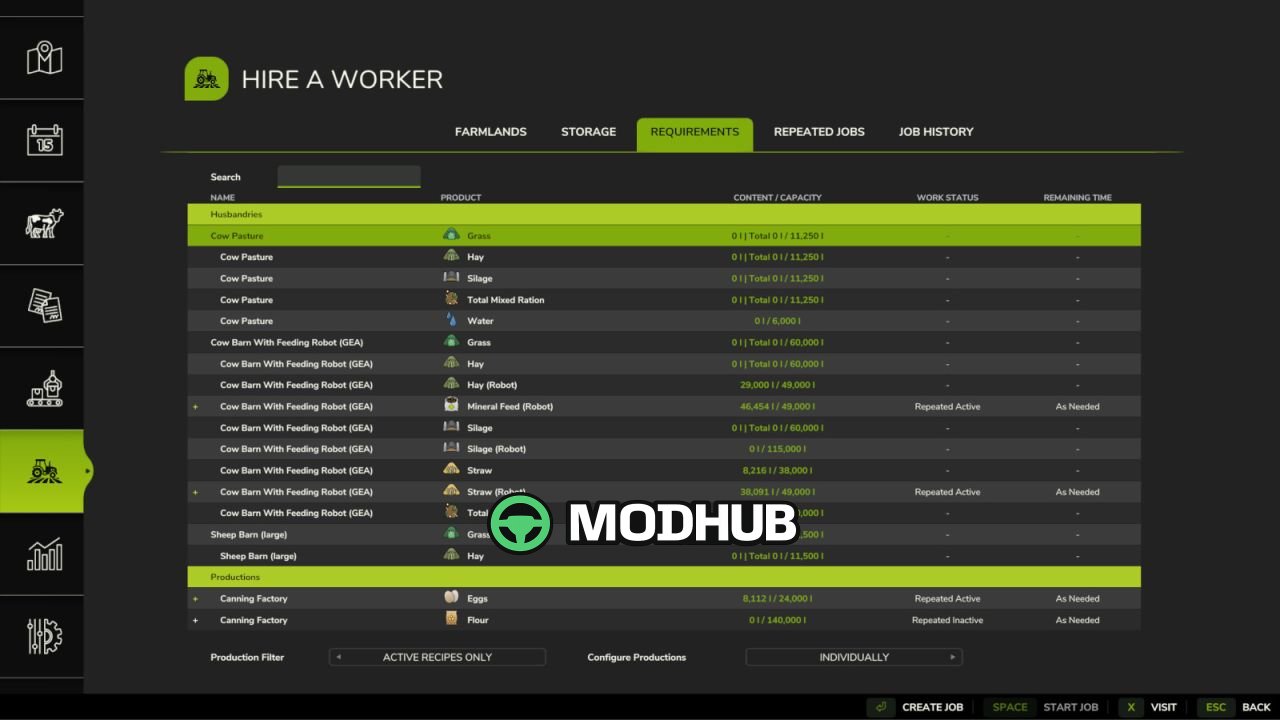Image resolution: width=1280 pixels, height=720 pixels.
Task: Switch to the Farmlands tab
Action: pyautogui.click(x=490, y=132)
